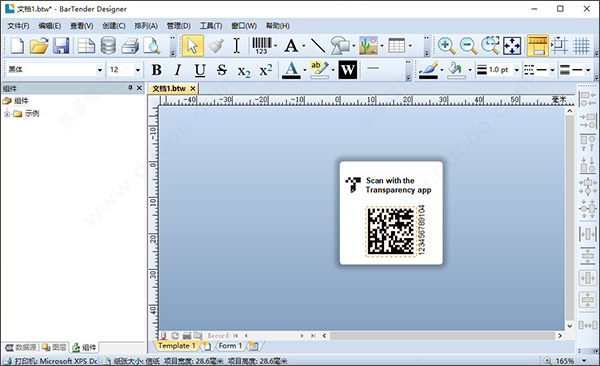Toggle bold text formatting
This screenshot has height=366, width=600.
(x=156, y=70)
